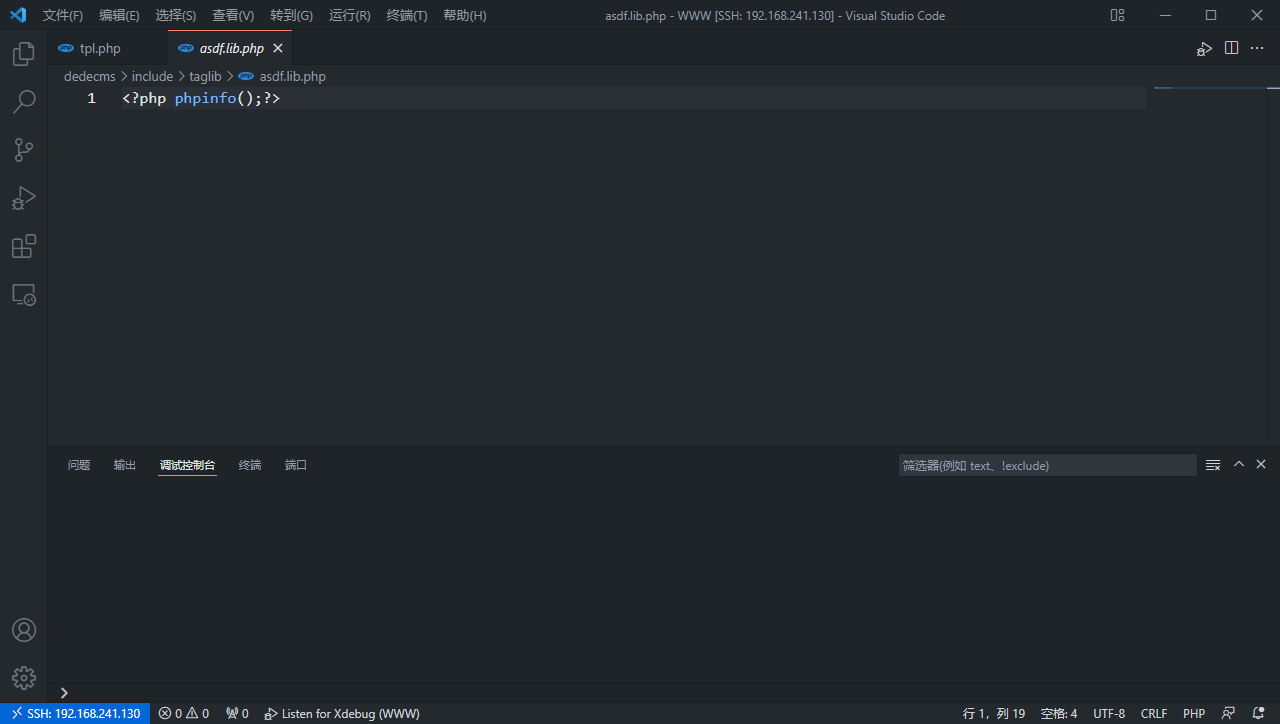Open the 选择(S) menu
This screenshot has height=724, width=1280.
coord(176,15)
